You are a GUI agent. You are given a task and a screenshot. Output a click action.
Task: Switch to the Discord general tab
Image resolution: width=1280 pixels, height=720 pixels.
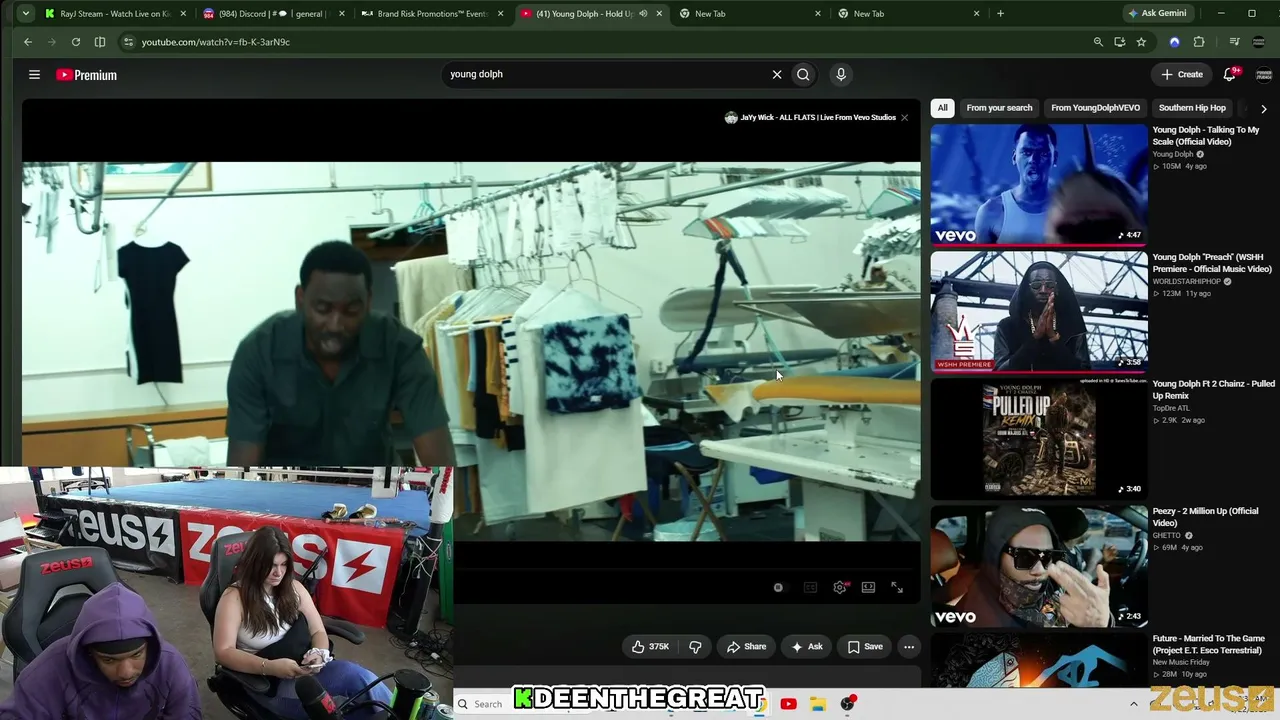(274, 14)
